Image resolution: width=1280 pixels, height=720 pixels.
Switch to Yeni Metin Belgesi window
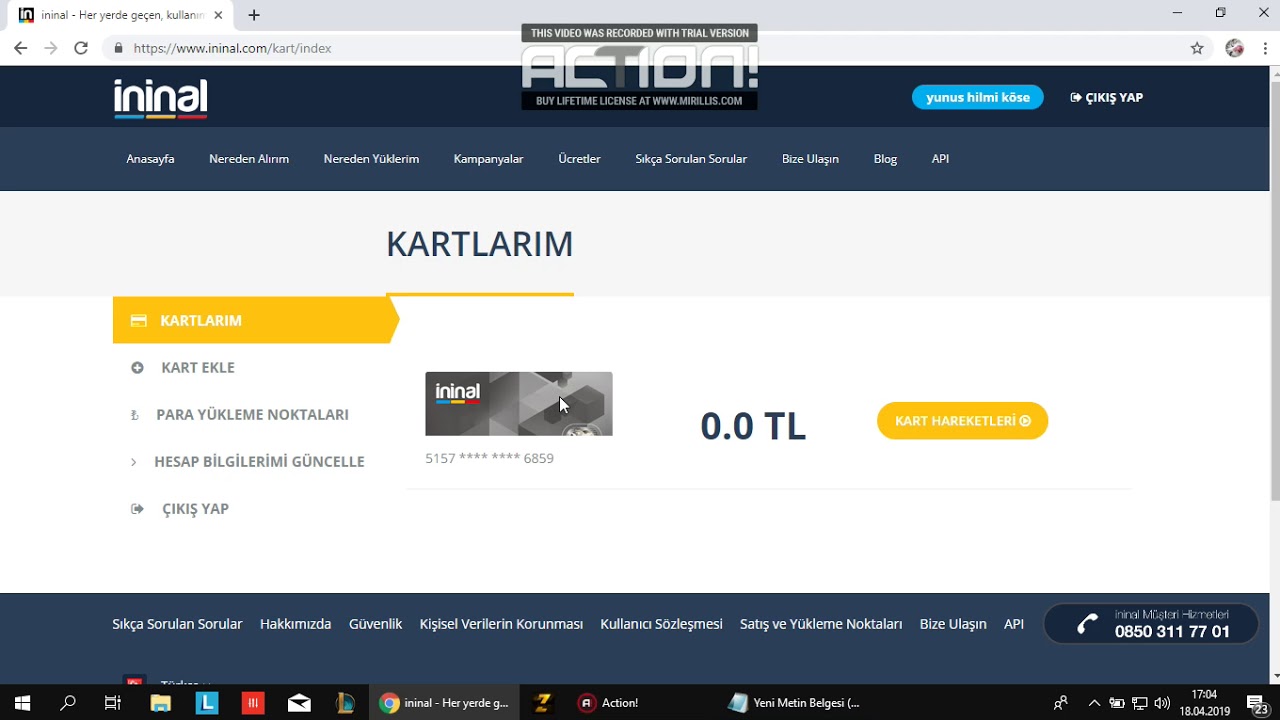(795, 703)
